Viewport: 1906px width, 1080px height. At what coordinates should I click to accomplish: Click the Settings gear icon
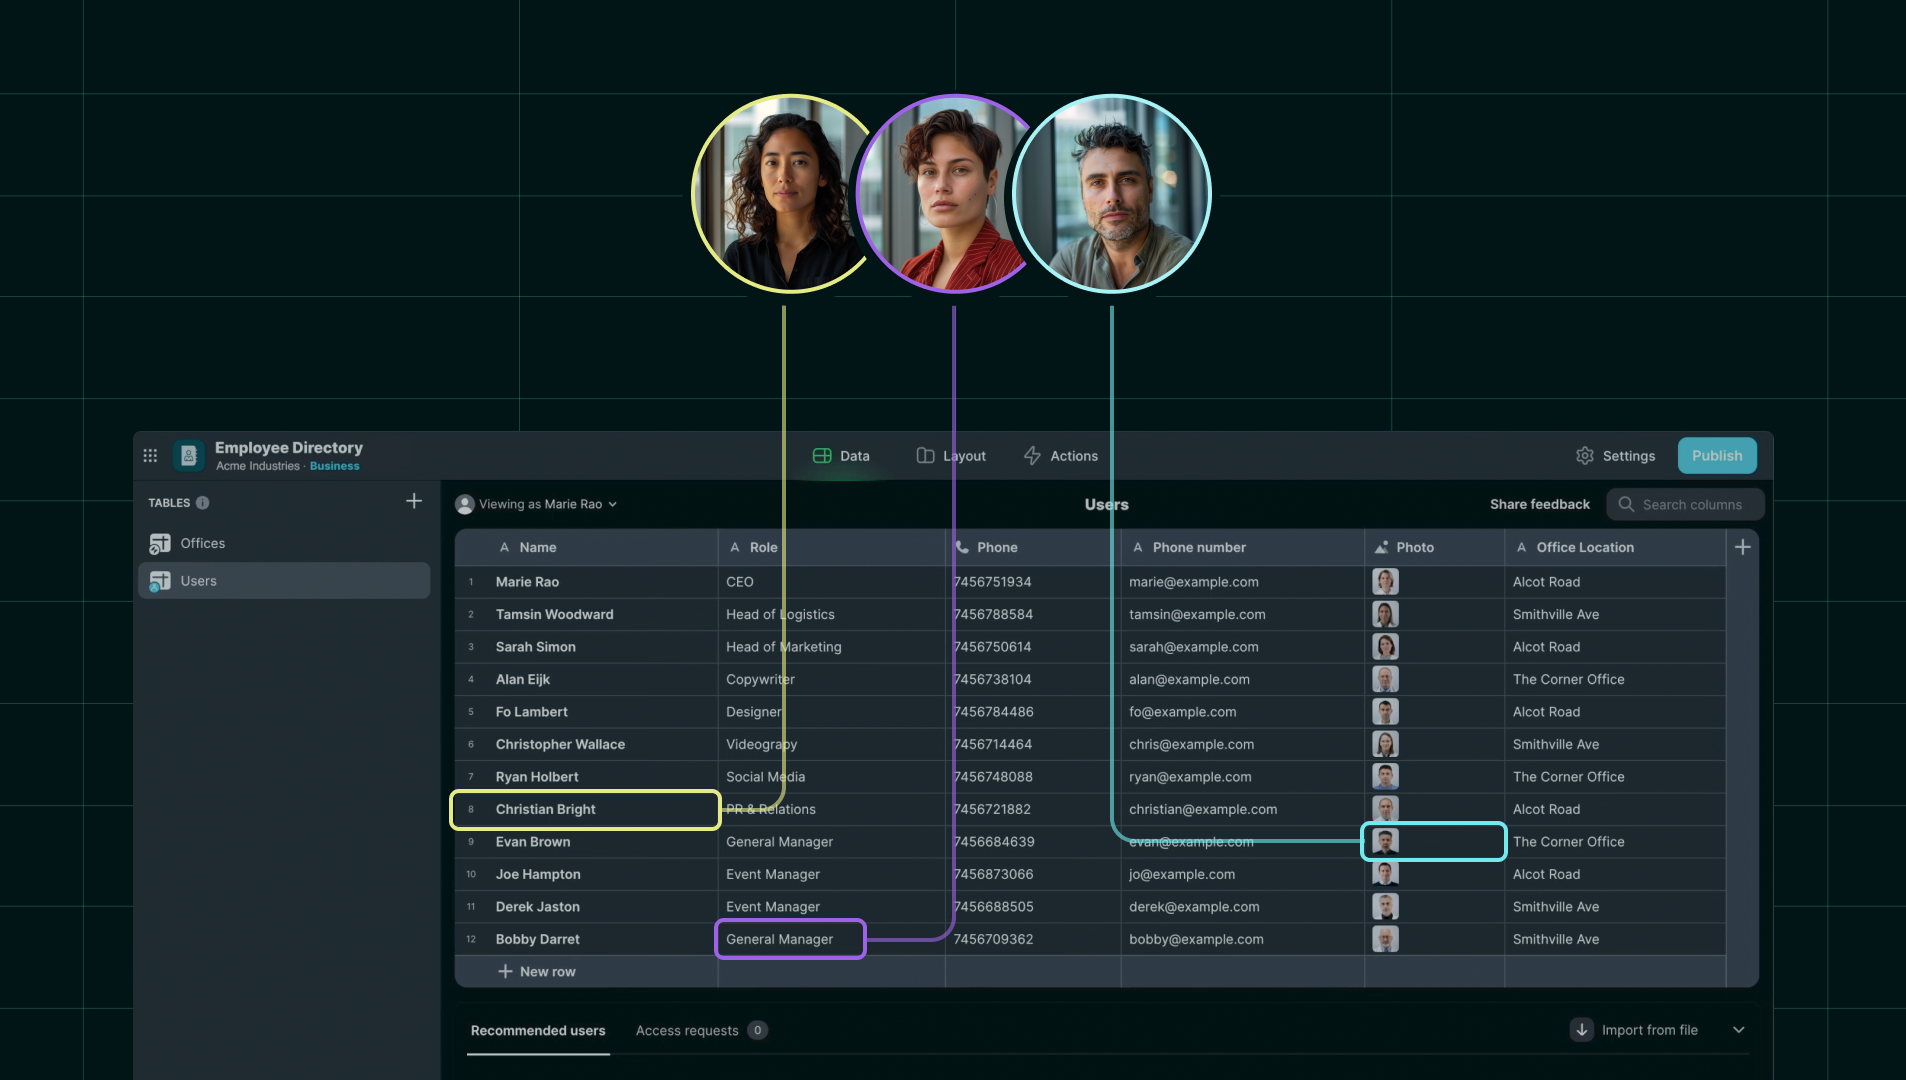[x=1585, y=456]
